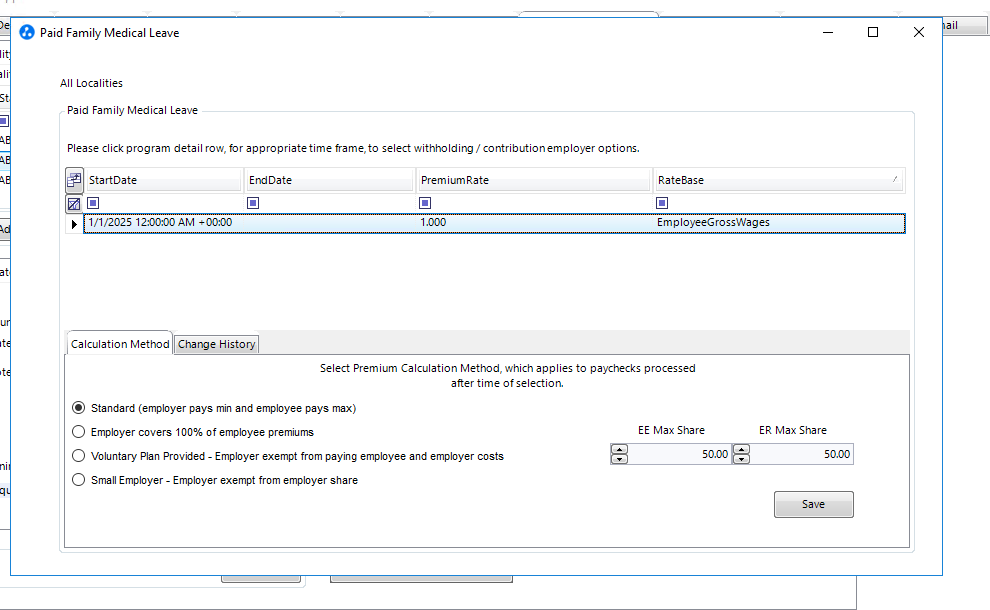Increase the EE Max Share value
Viewport: 990px width, 610px height.
[619, 449]
